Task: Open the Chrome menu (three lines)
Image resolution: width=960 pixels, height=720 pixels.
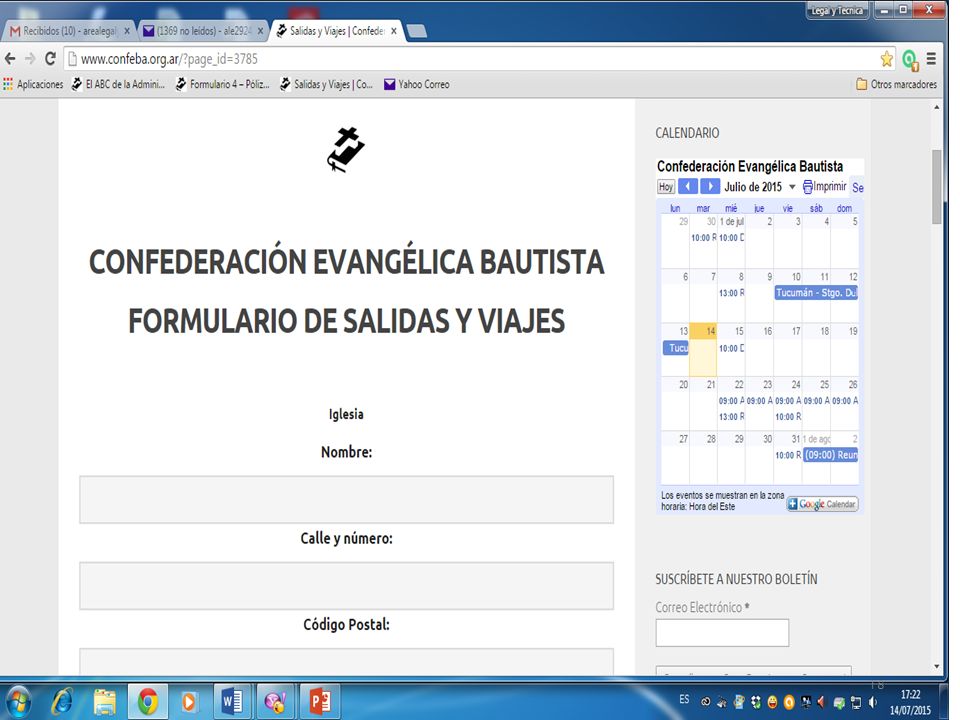Action: tap(931, 59)
